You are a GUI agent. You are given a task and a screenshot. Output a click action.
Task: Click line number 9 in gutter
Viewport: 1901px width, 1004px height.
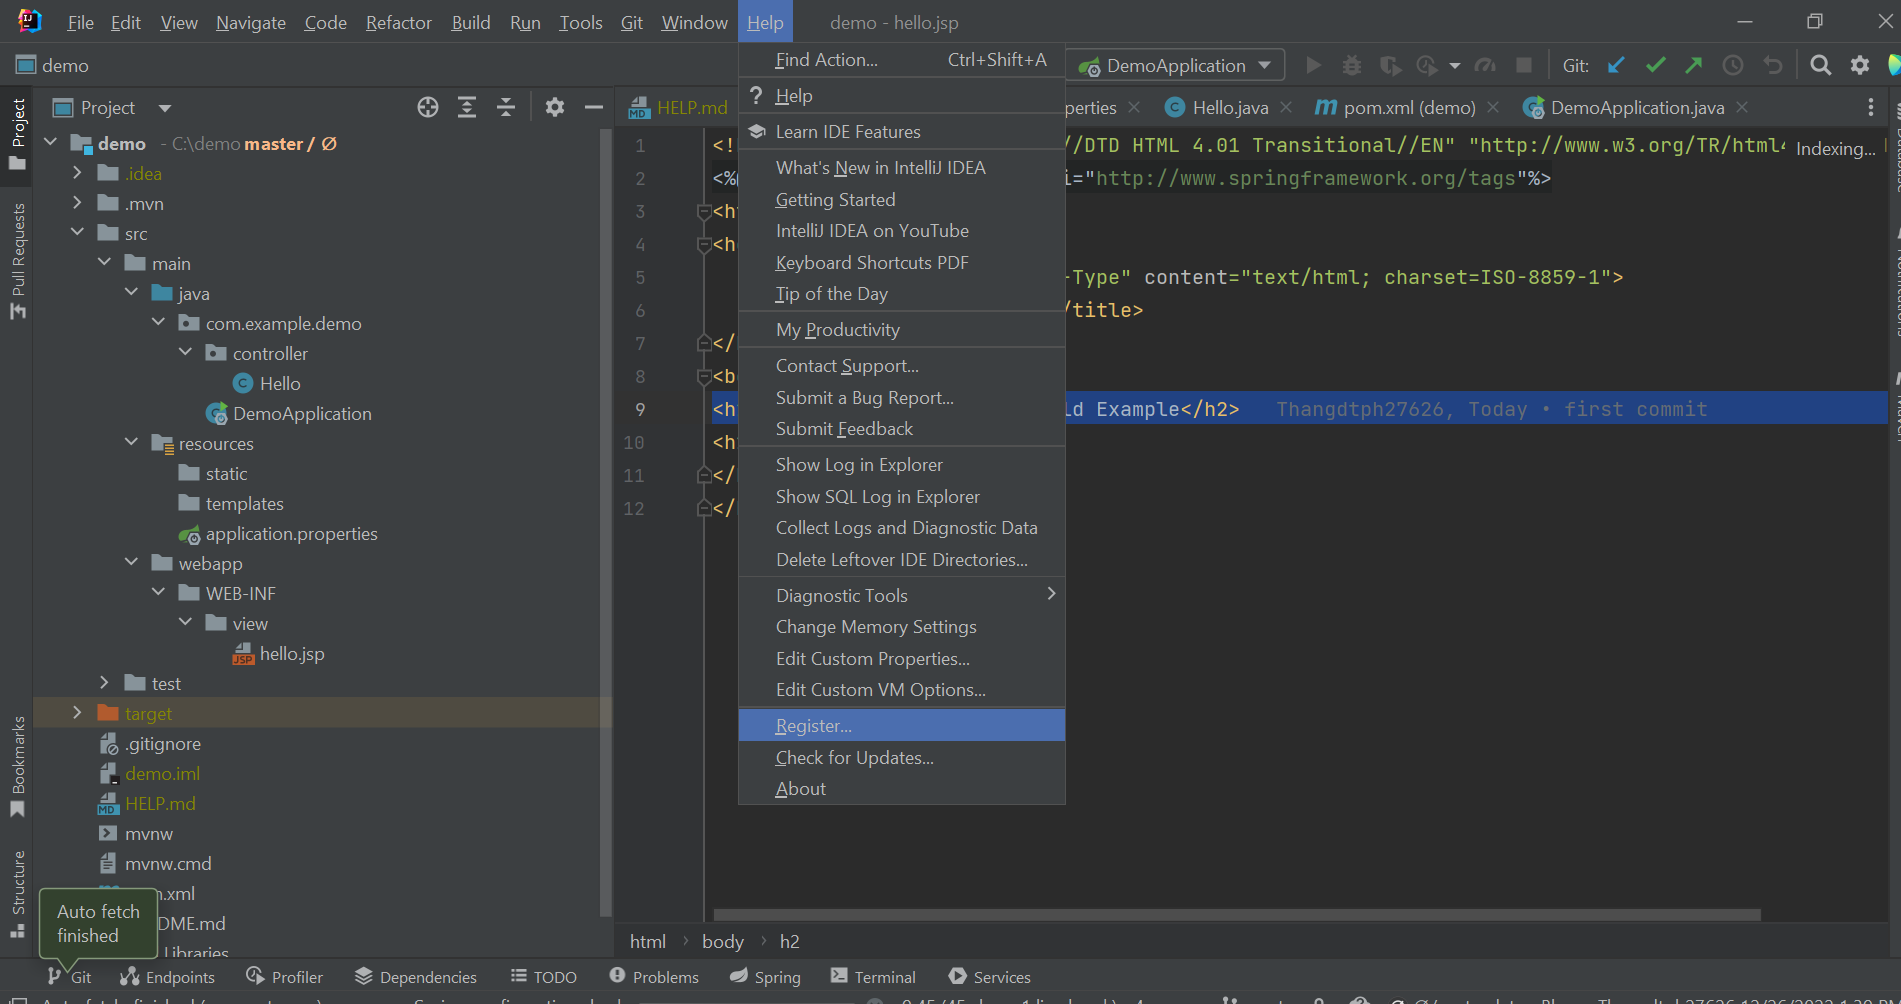[640, 409]
